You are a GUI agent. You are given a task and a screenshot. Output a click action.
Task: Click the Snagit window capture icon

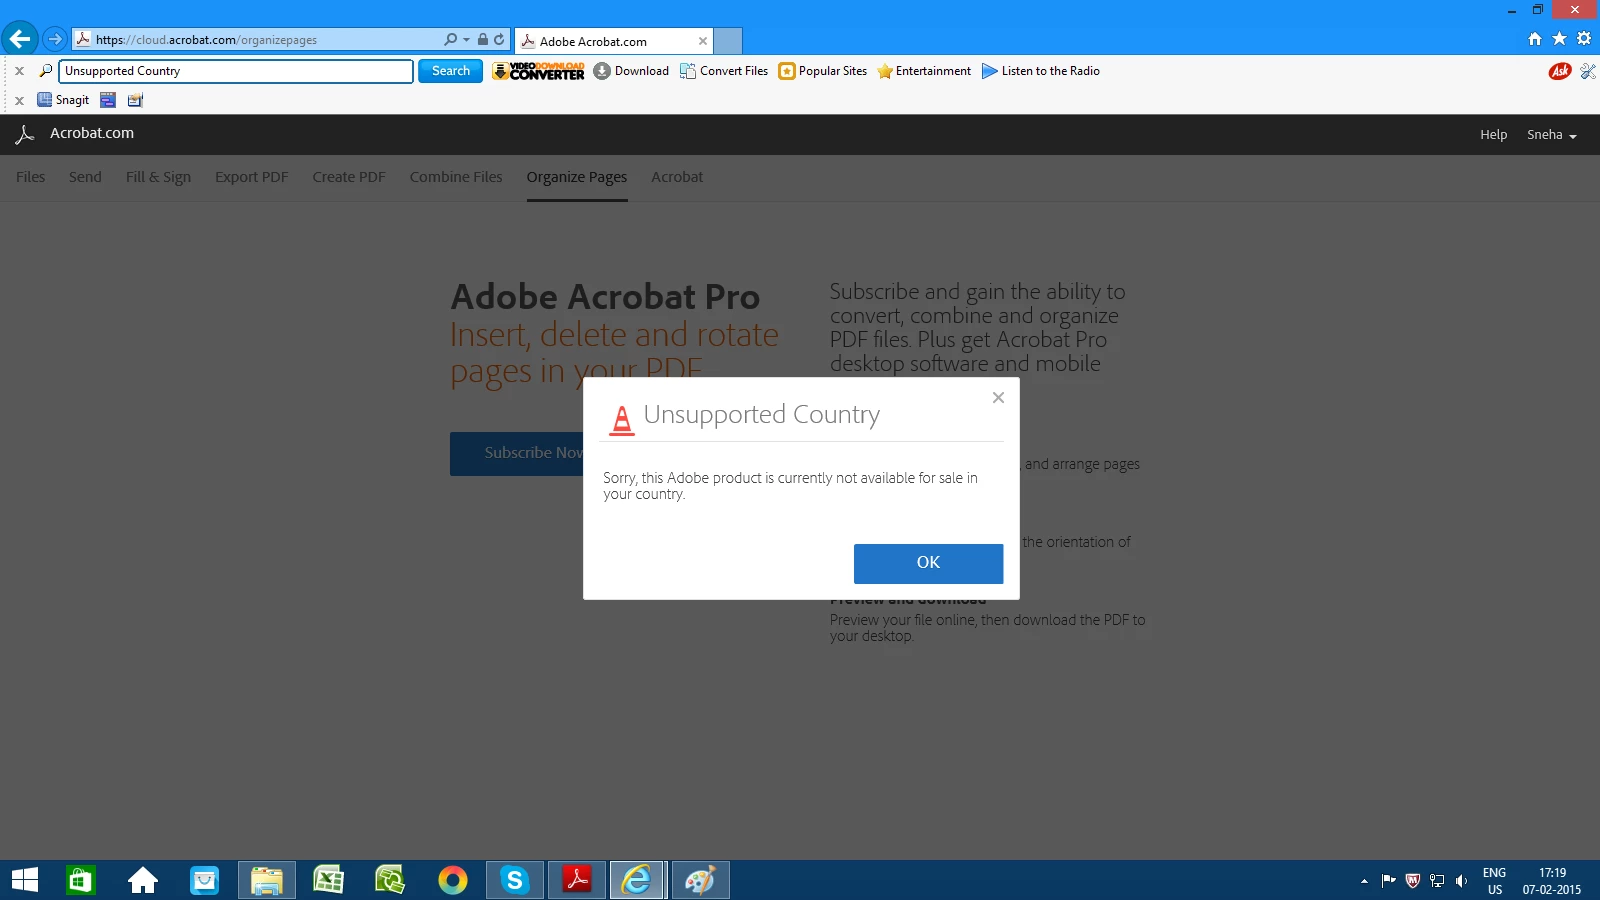point(108,100)
